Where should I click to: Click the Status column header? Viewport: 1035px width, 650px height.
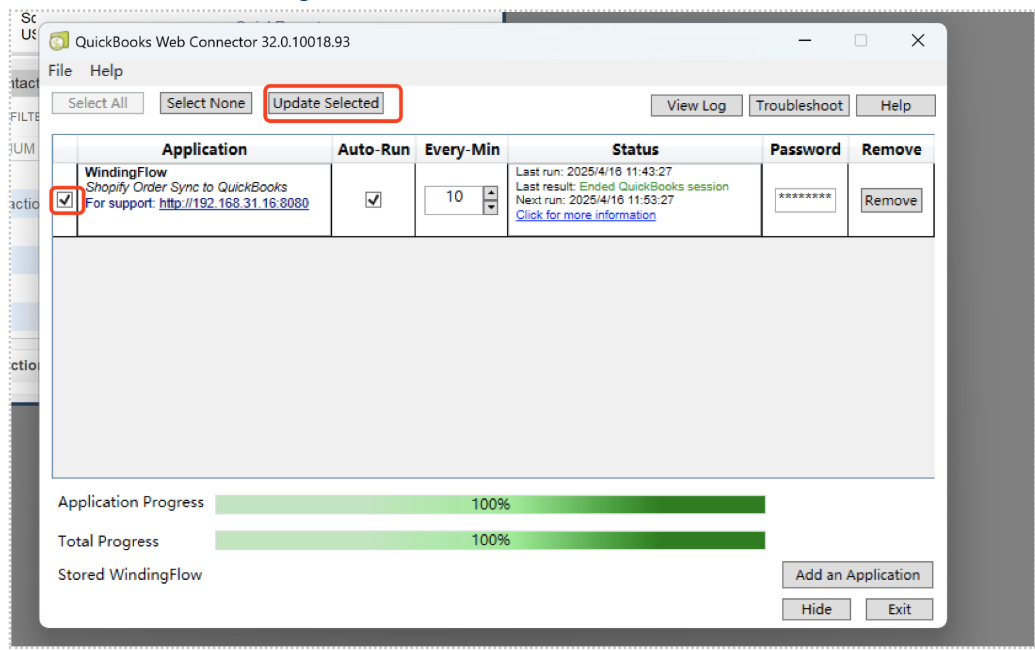(x=635, y=150)
